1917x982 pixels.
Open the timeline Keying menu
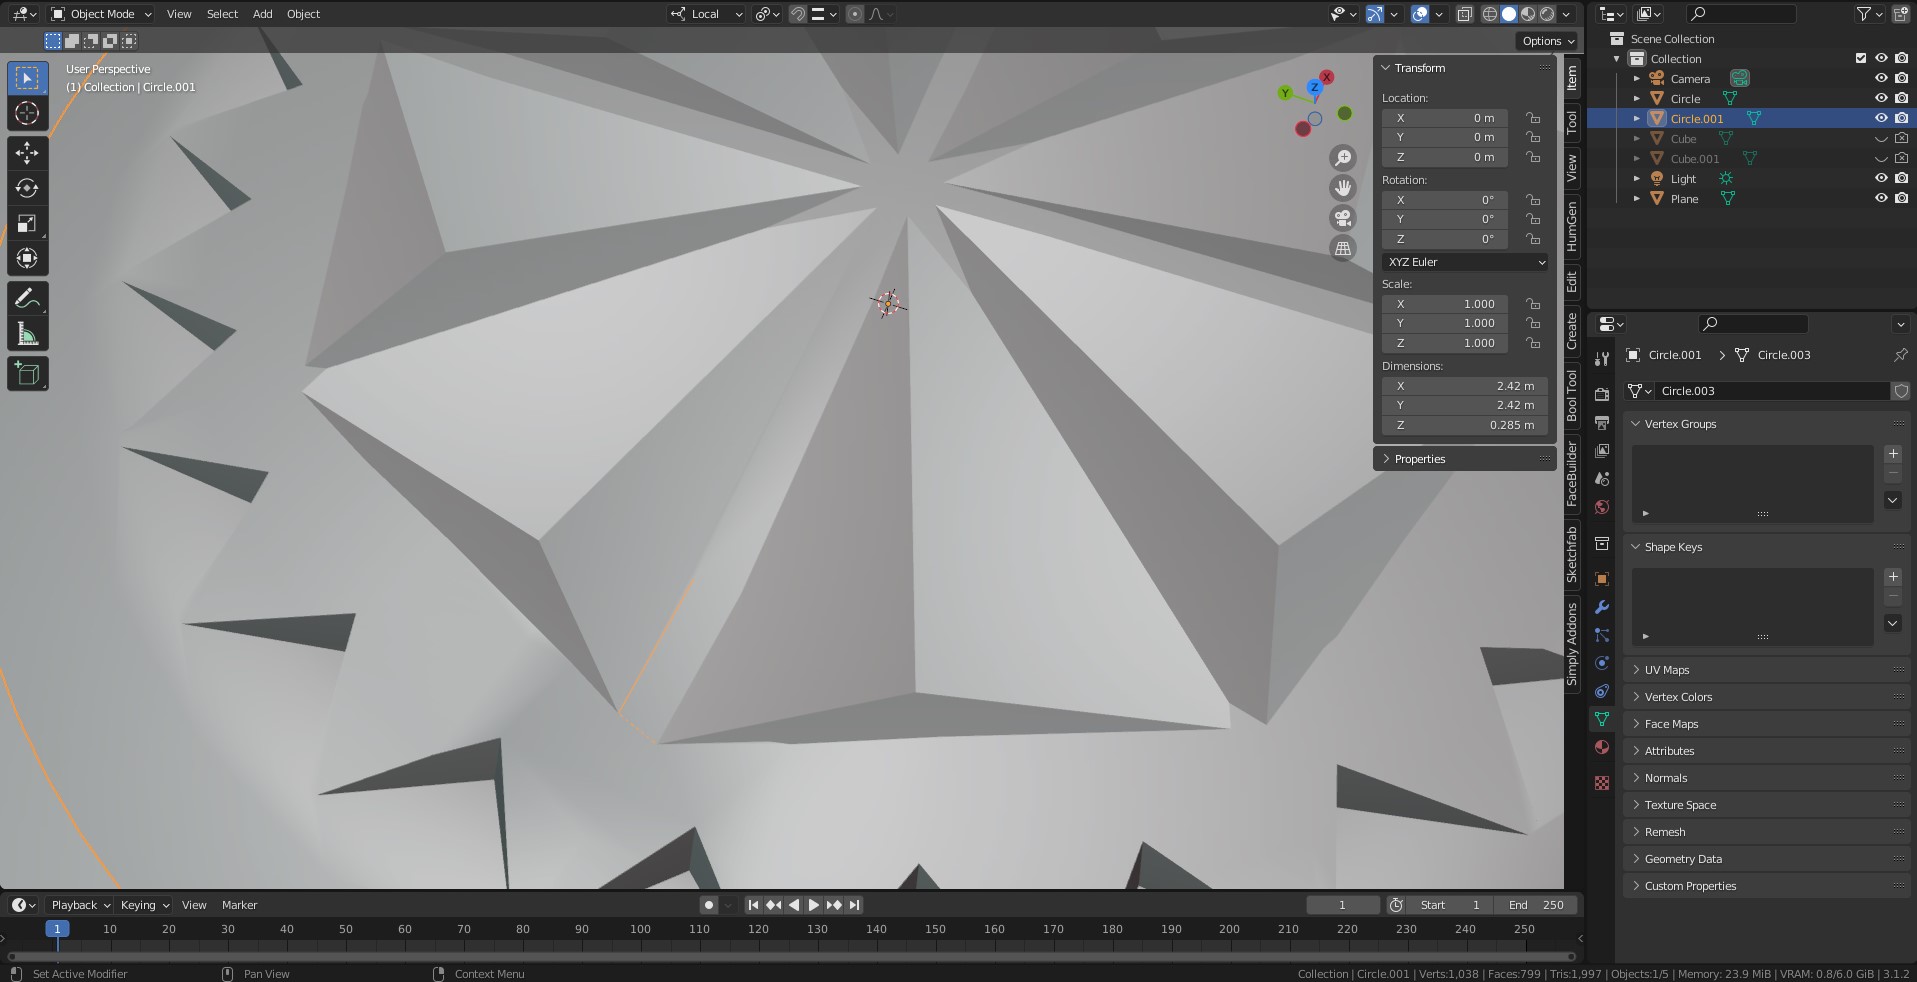144,905
